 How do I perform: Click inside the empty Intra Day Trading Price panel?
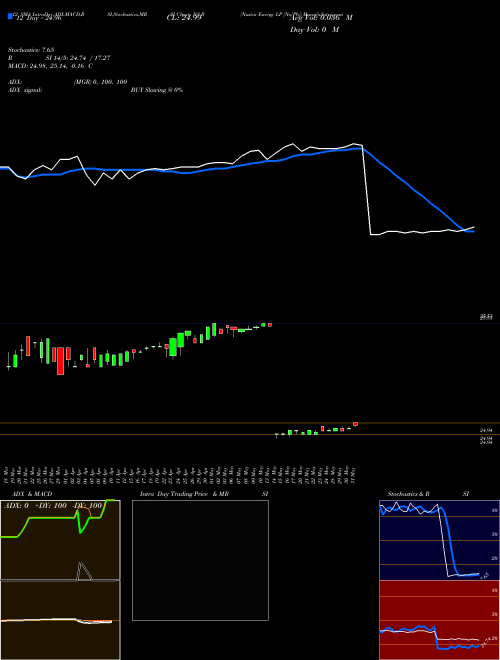click(200, 560)
